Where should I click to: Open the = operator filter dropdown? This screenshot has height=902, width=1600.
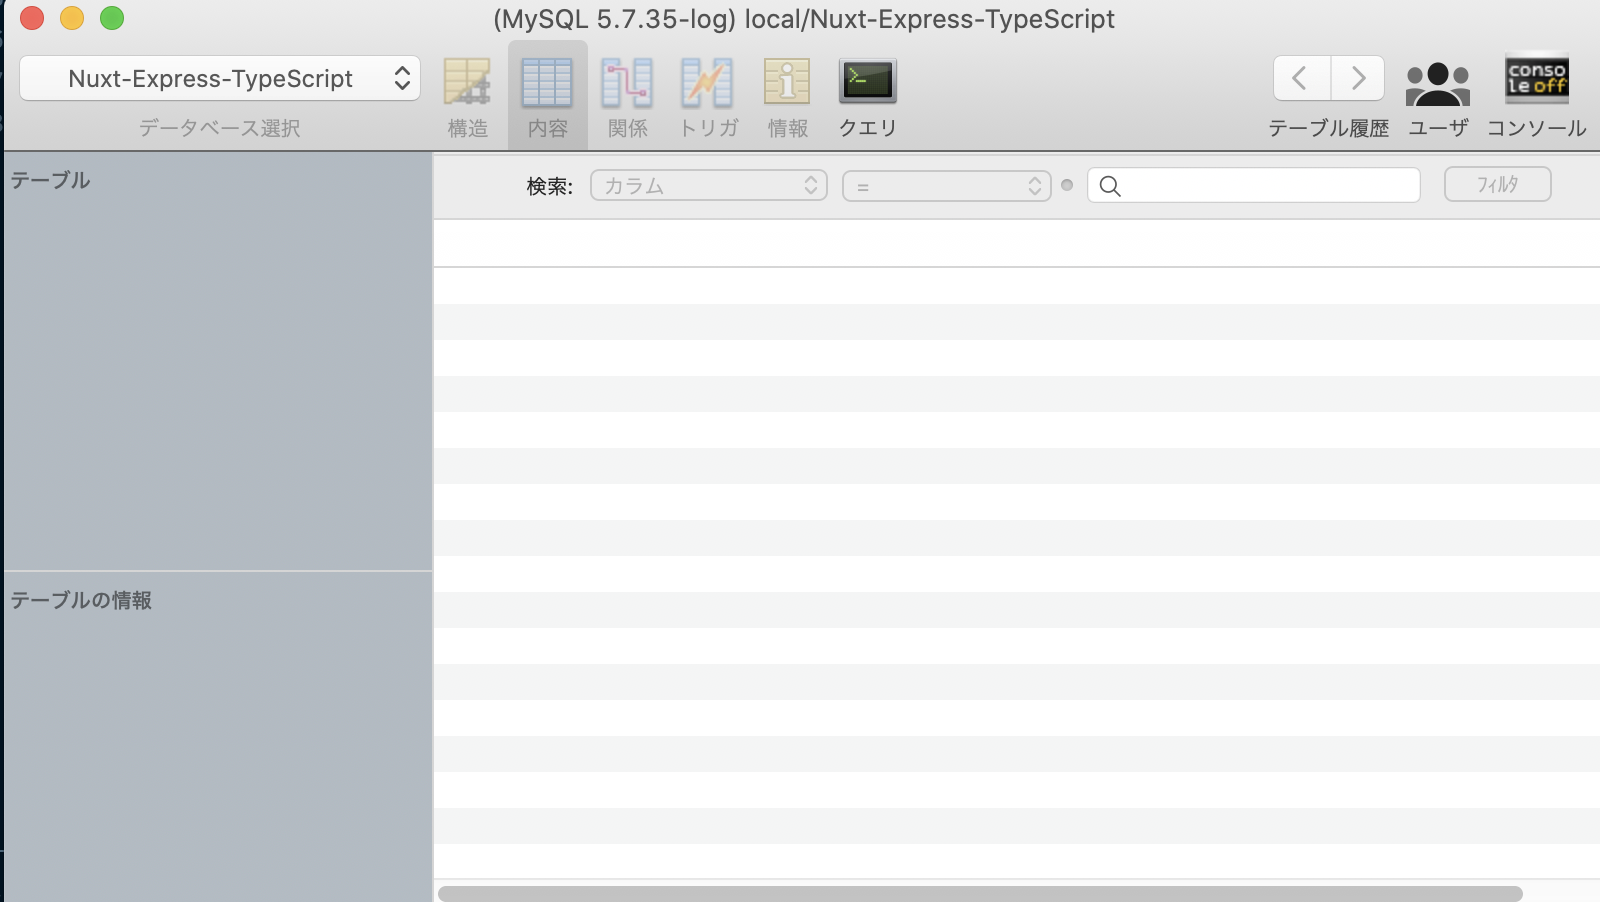(947, 186)
